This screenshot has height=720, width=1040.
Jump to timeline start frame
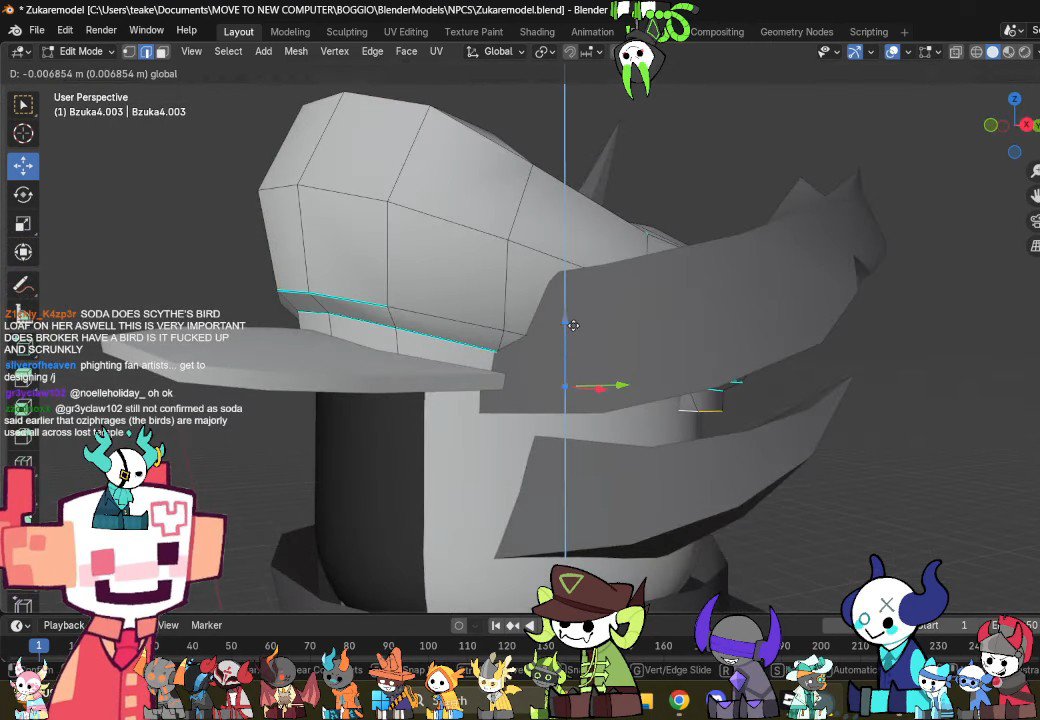click(495, 625)
